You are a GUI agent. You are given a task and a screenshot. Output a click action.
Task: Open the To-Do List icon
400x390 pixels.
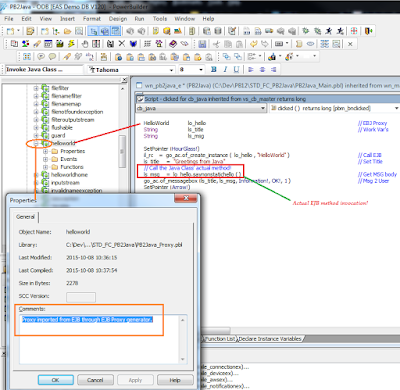coord(156,31)
